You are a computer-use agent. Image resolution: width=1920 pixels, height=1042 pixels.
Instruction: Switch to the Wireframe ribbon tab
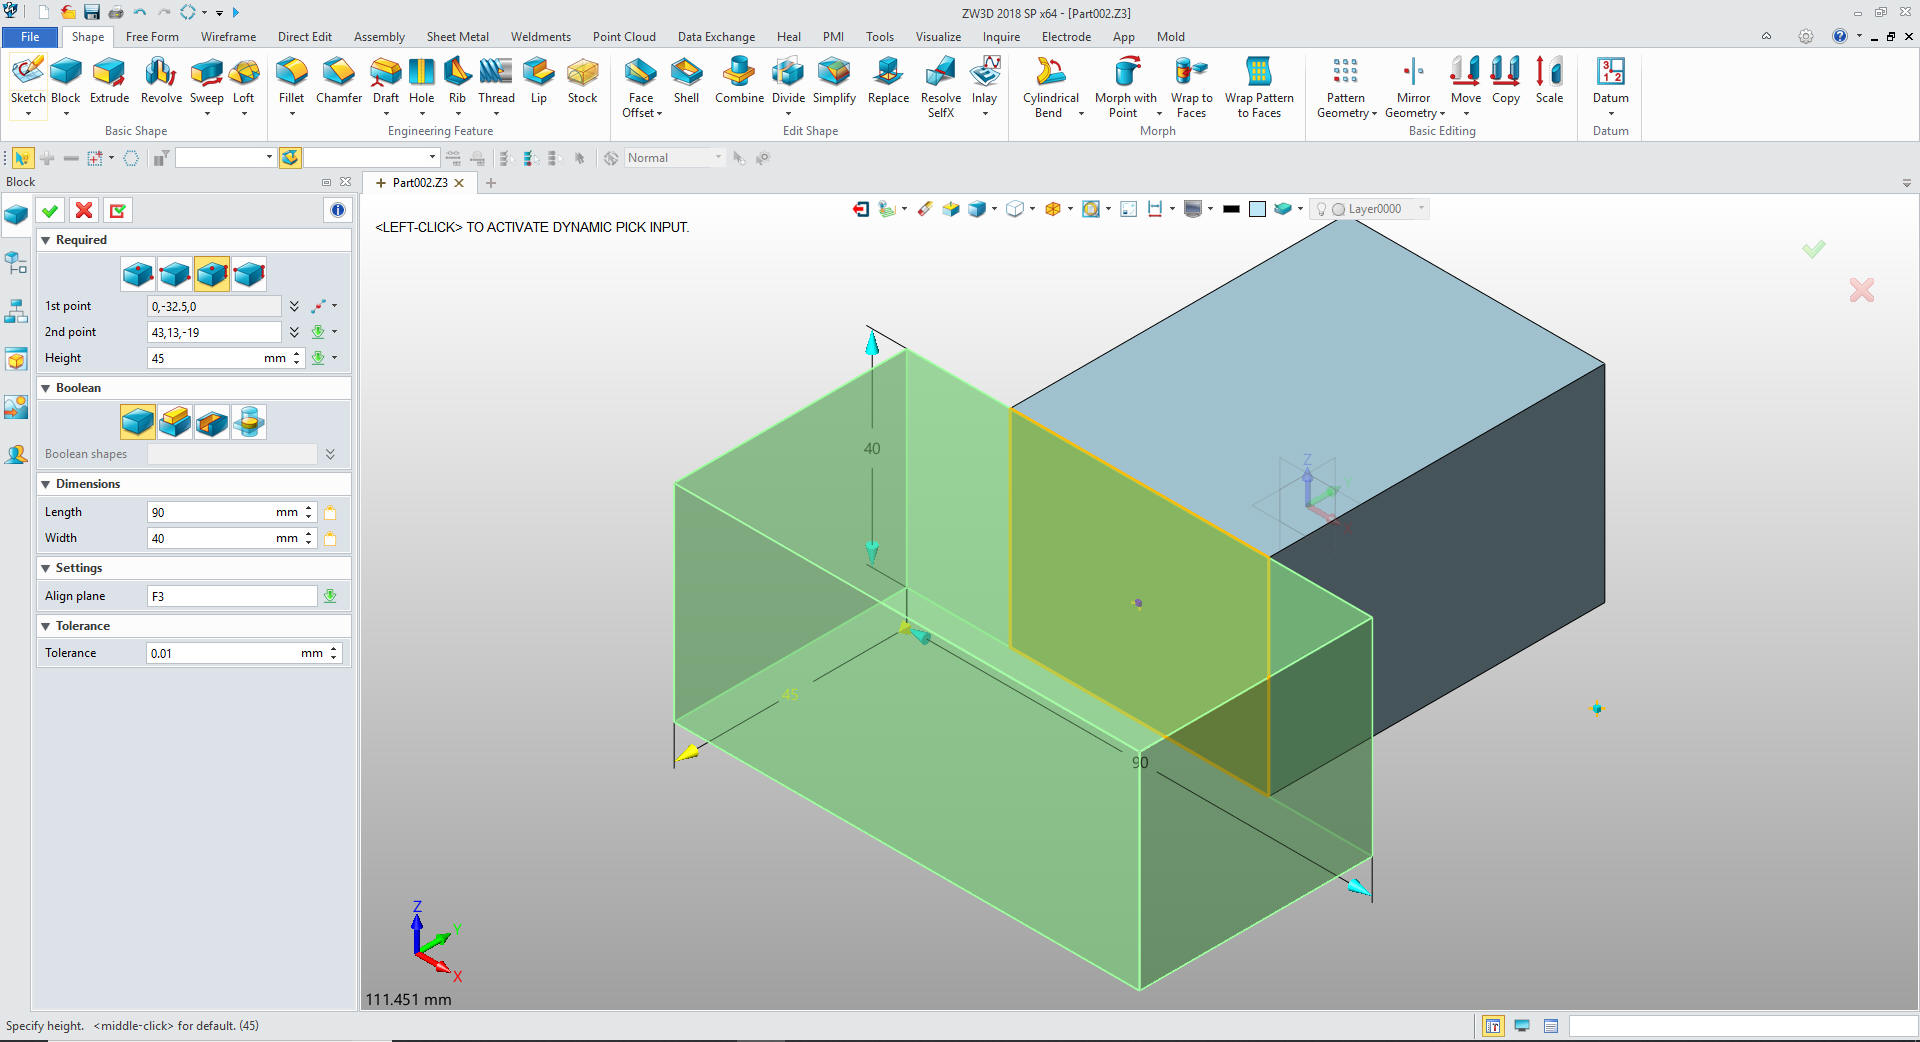coord(228,37)
